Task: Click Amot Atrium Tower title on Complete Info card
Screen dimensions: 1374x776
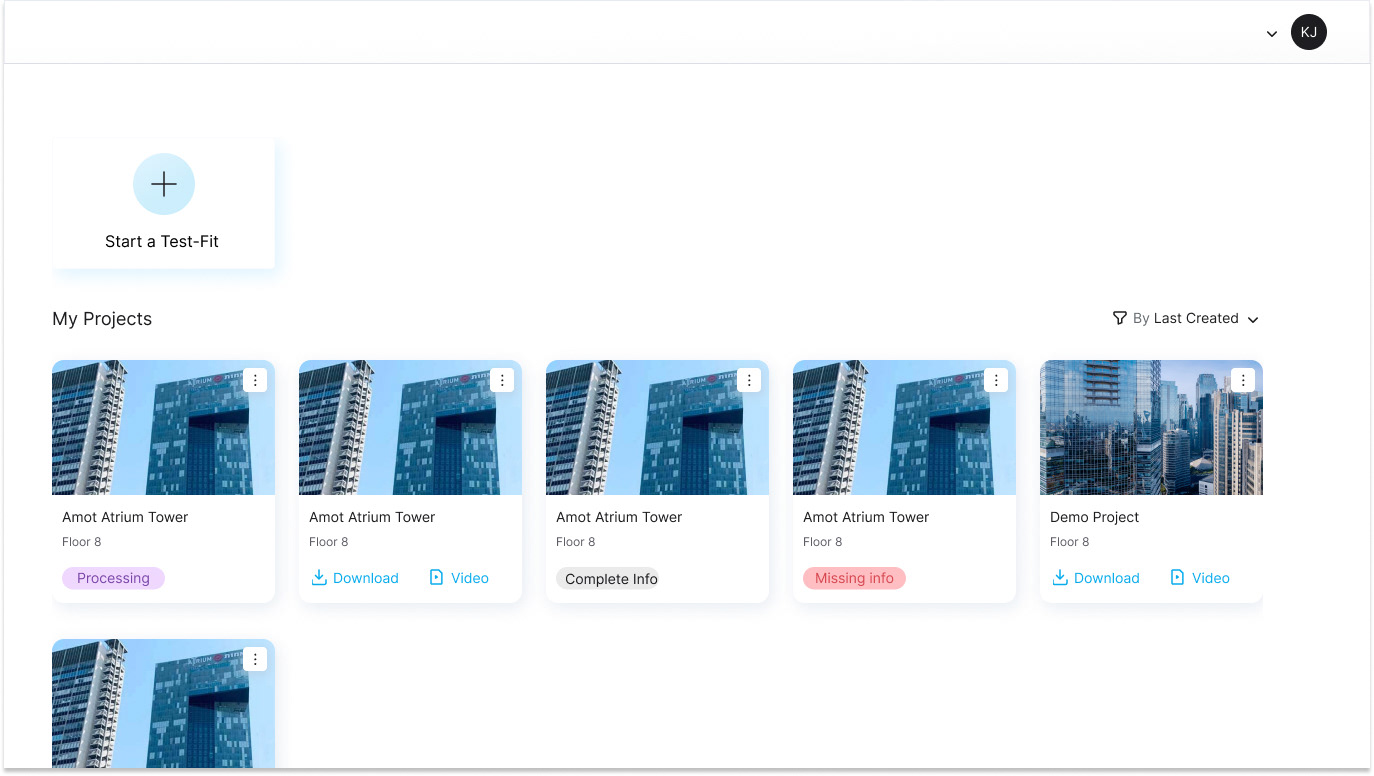Action: 619,517
